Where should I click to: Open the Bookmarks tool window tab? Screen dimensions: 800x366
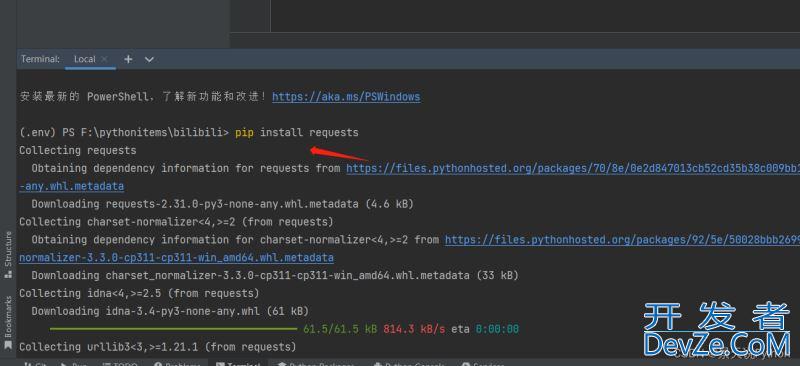(8, 323)
